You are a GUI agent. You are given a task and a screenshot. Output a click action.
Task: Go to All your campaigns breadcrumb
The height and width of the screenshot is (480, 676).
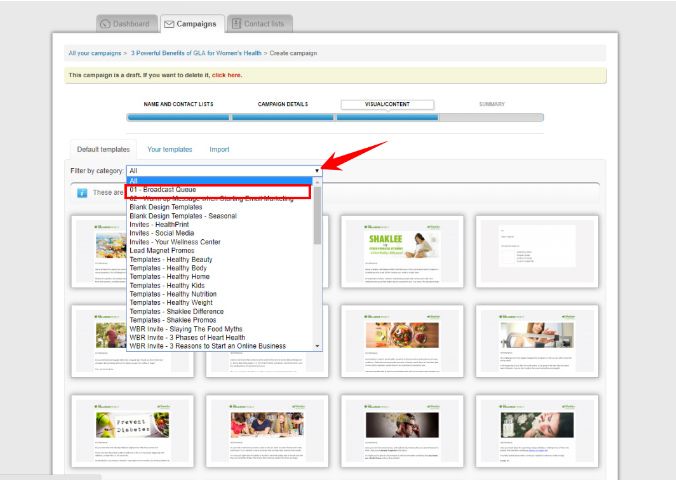(95, 53)
